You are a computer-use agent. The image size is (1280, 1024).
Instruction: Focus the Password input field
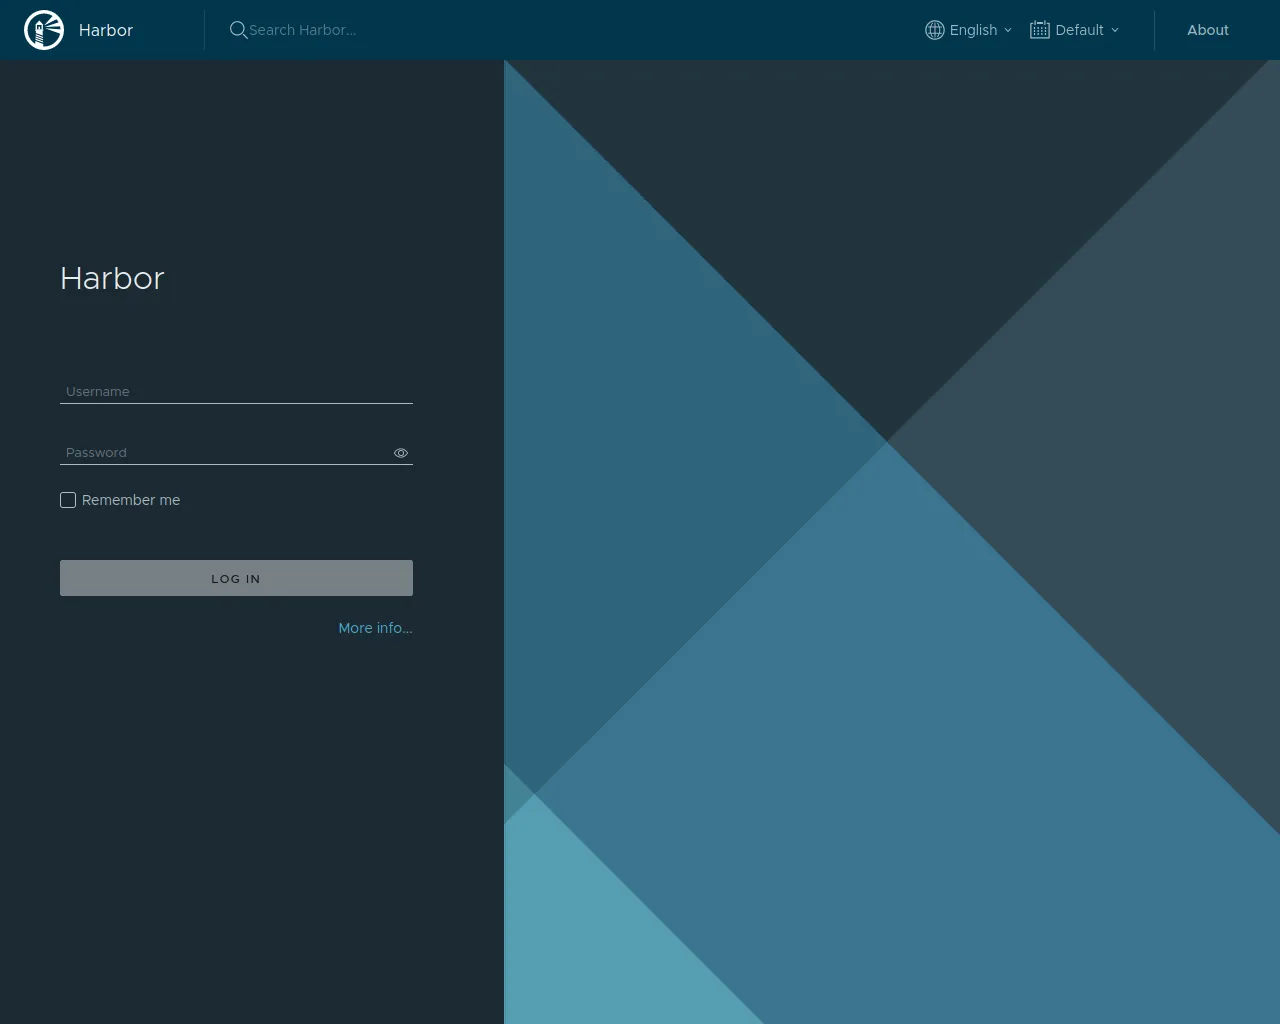pyautogui.click(x=226, y=452)
